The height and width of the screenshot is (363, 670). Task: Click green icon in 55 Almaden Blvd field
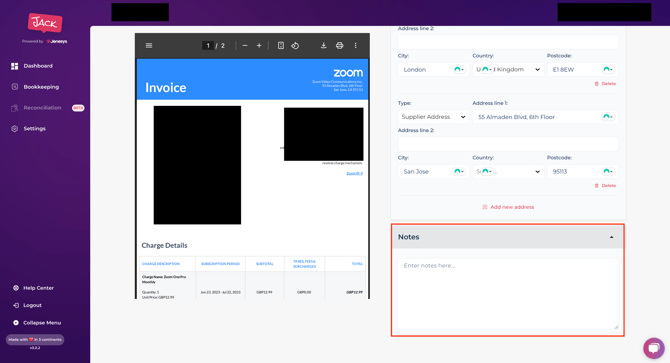[608, 117]
